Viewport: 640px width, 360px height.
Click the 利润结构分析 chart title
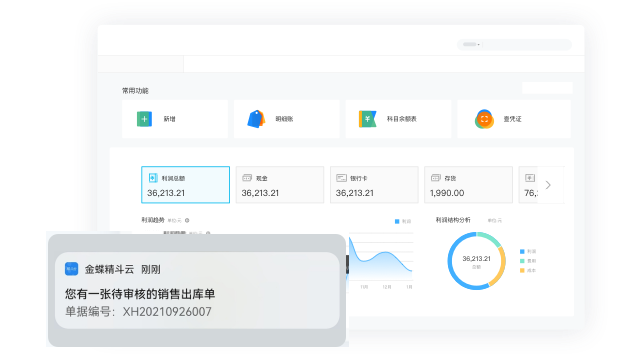click(453, 220)
